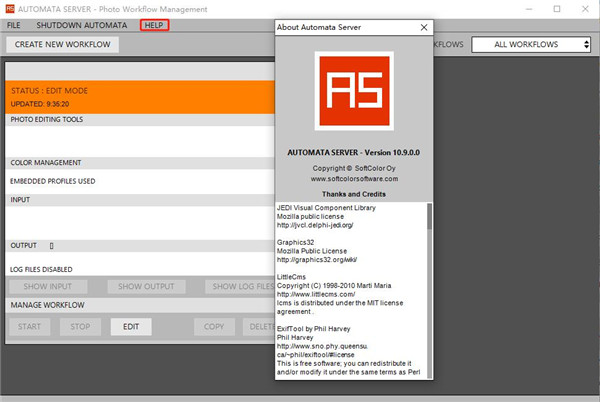Screen dimensions: 600x402
Task: Click the www.softcolorsoftware.com website link
Action: pyautogui.click(x=354, y=180)
